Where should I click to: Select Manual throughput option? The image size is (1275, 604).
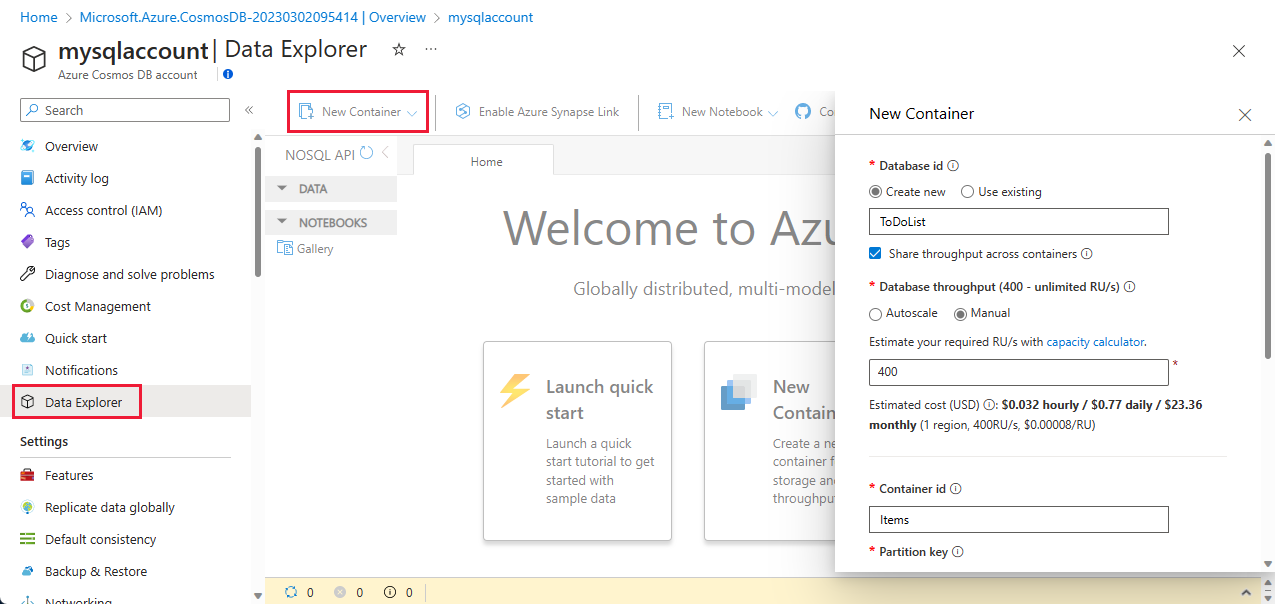[x=961, y=313]
